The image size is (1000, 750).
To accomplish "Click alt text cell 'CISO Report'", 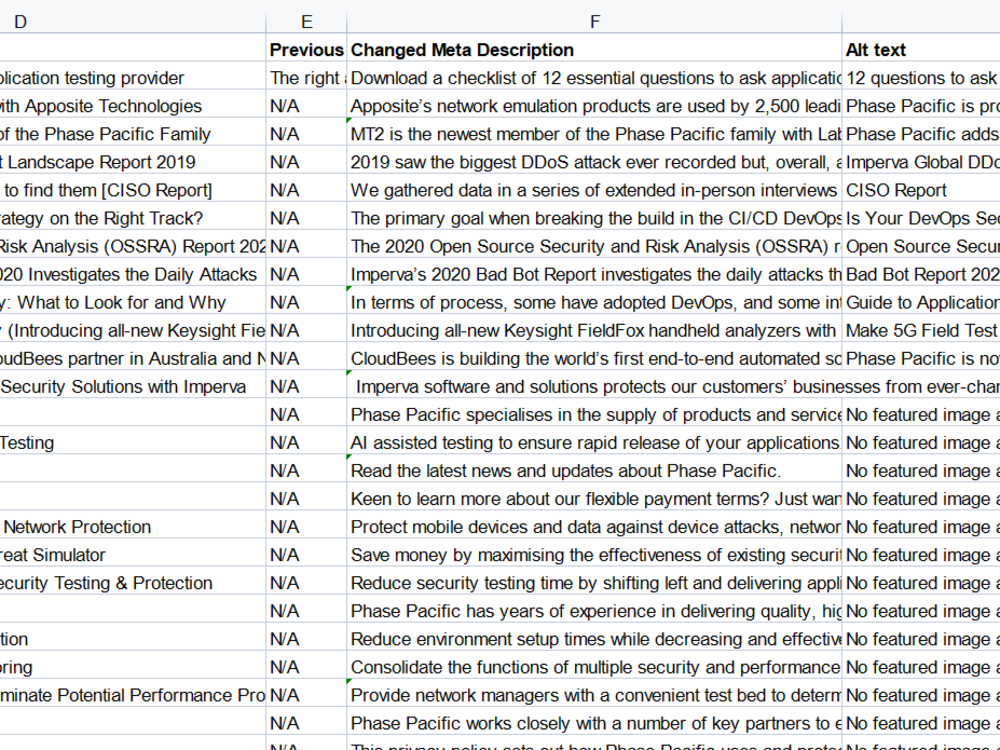I will tap(921, 190).
